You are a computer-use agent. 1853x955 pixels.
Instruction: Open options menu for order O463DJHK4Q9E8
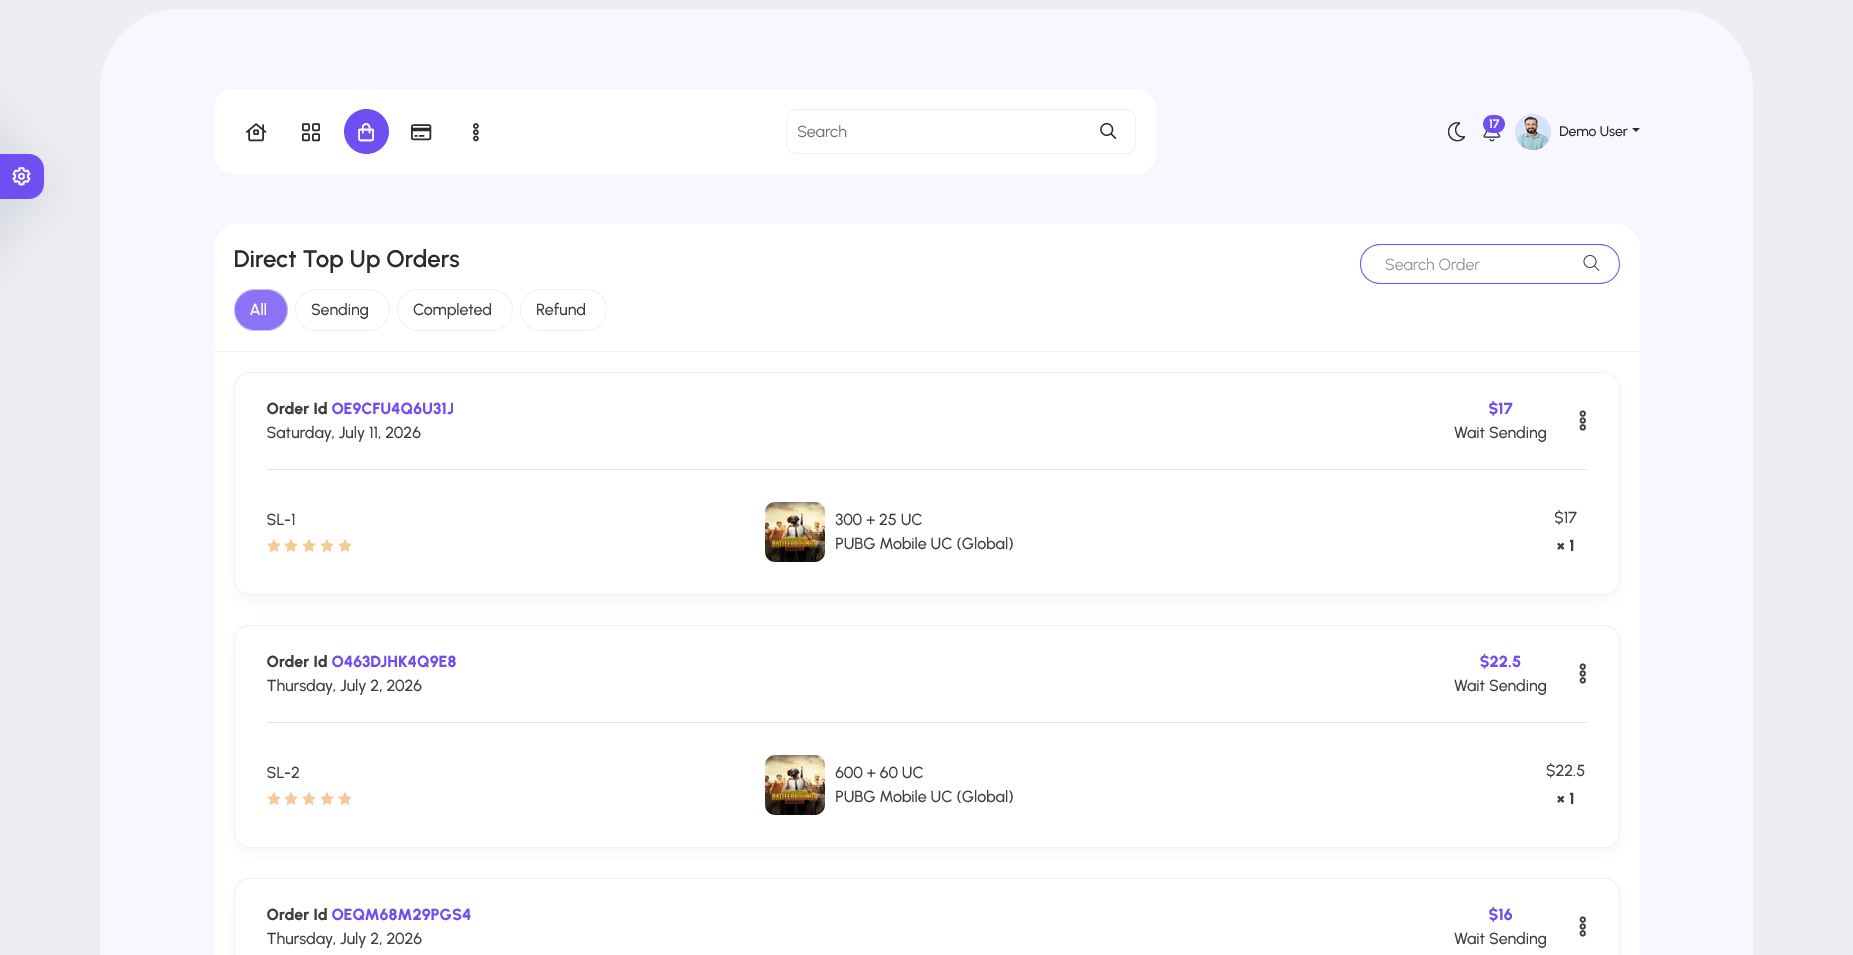pyautogui.click(x=1582, y=674)
